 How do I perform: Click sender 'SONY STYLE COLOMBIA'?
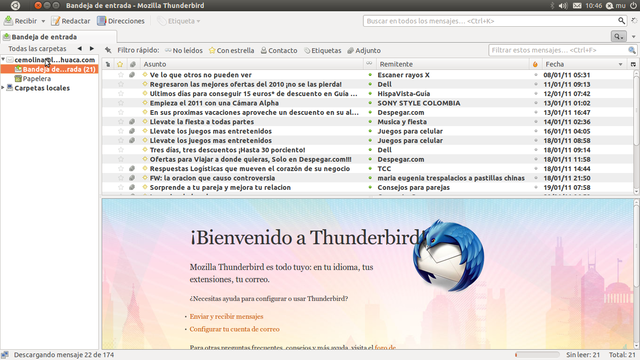(x=419, y=103)
